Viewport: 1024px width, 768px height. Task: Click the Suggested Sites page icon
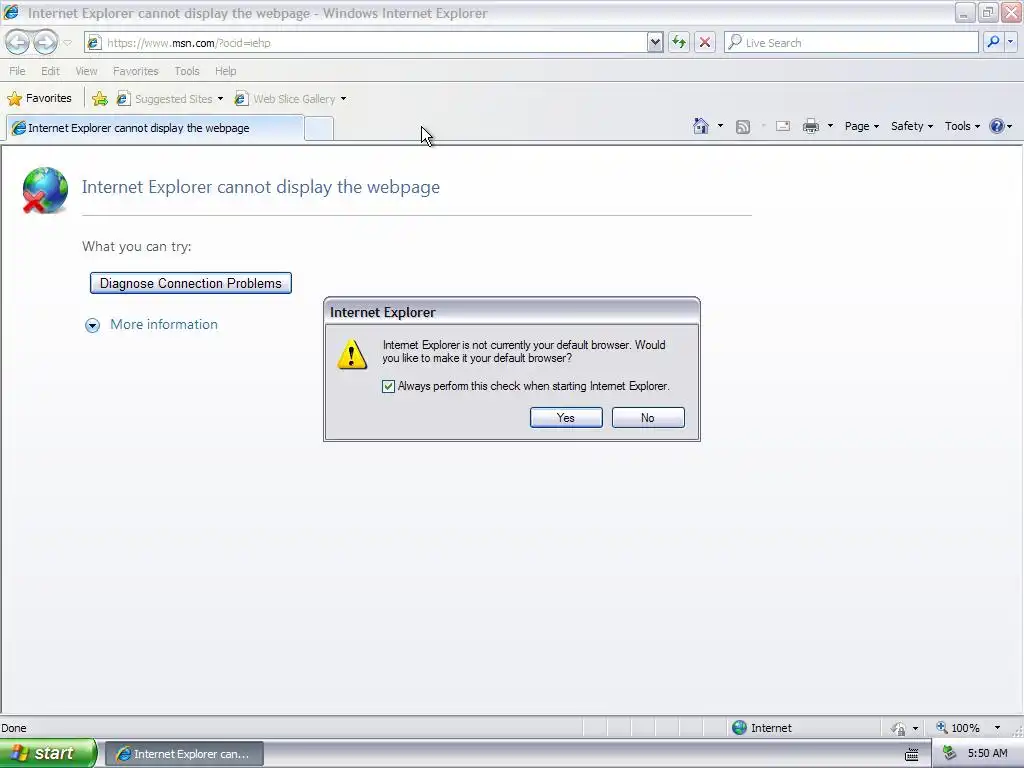(x=123, y=99)
